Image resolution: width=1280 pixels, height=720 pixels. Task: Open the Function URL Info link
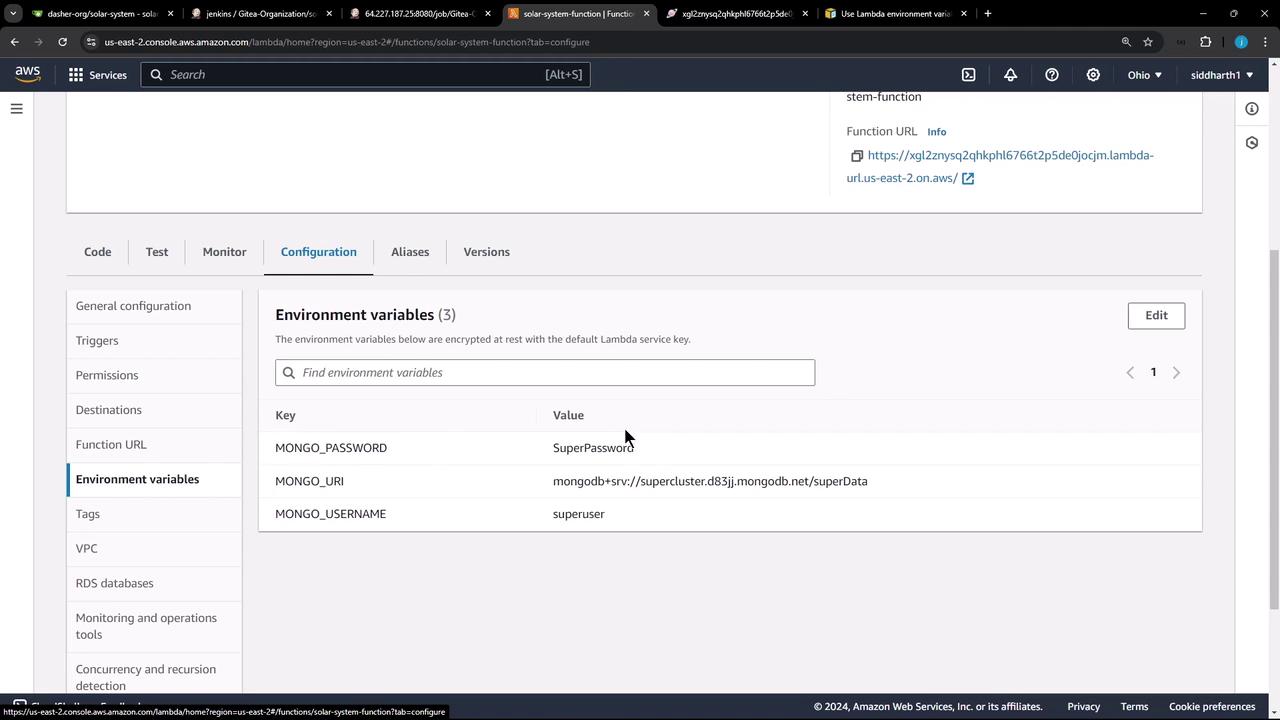point(936,132)
